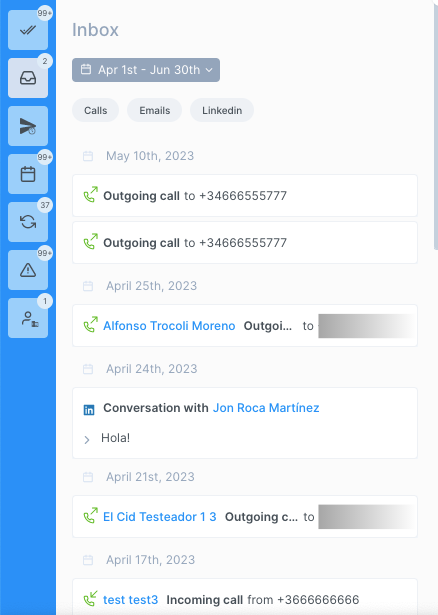The height and width of the screenshot is (615, 438).
Task: Expand the Hola! message chevron
Action: [87, 440]
